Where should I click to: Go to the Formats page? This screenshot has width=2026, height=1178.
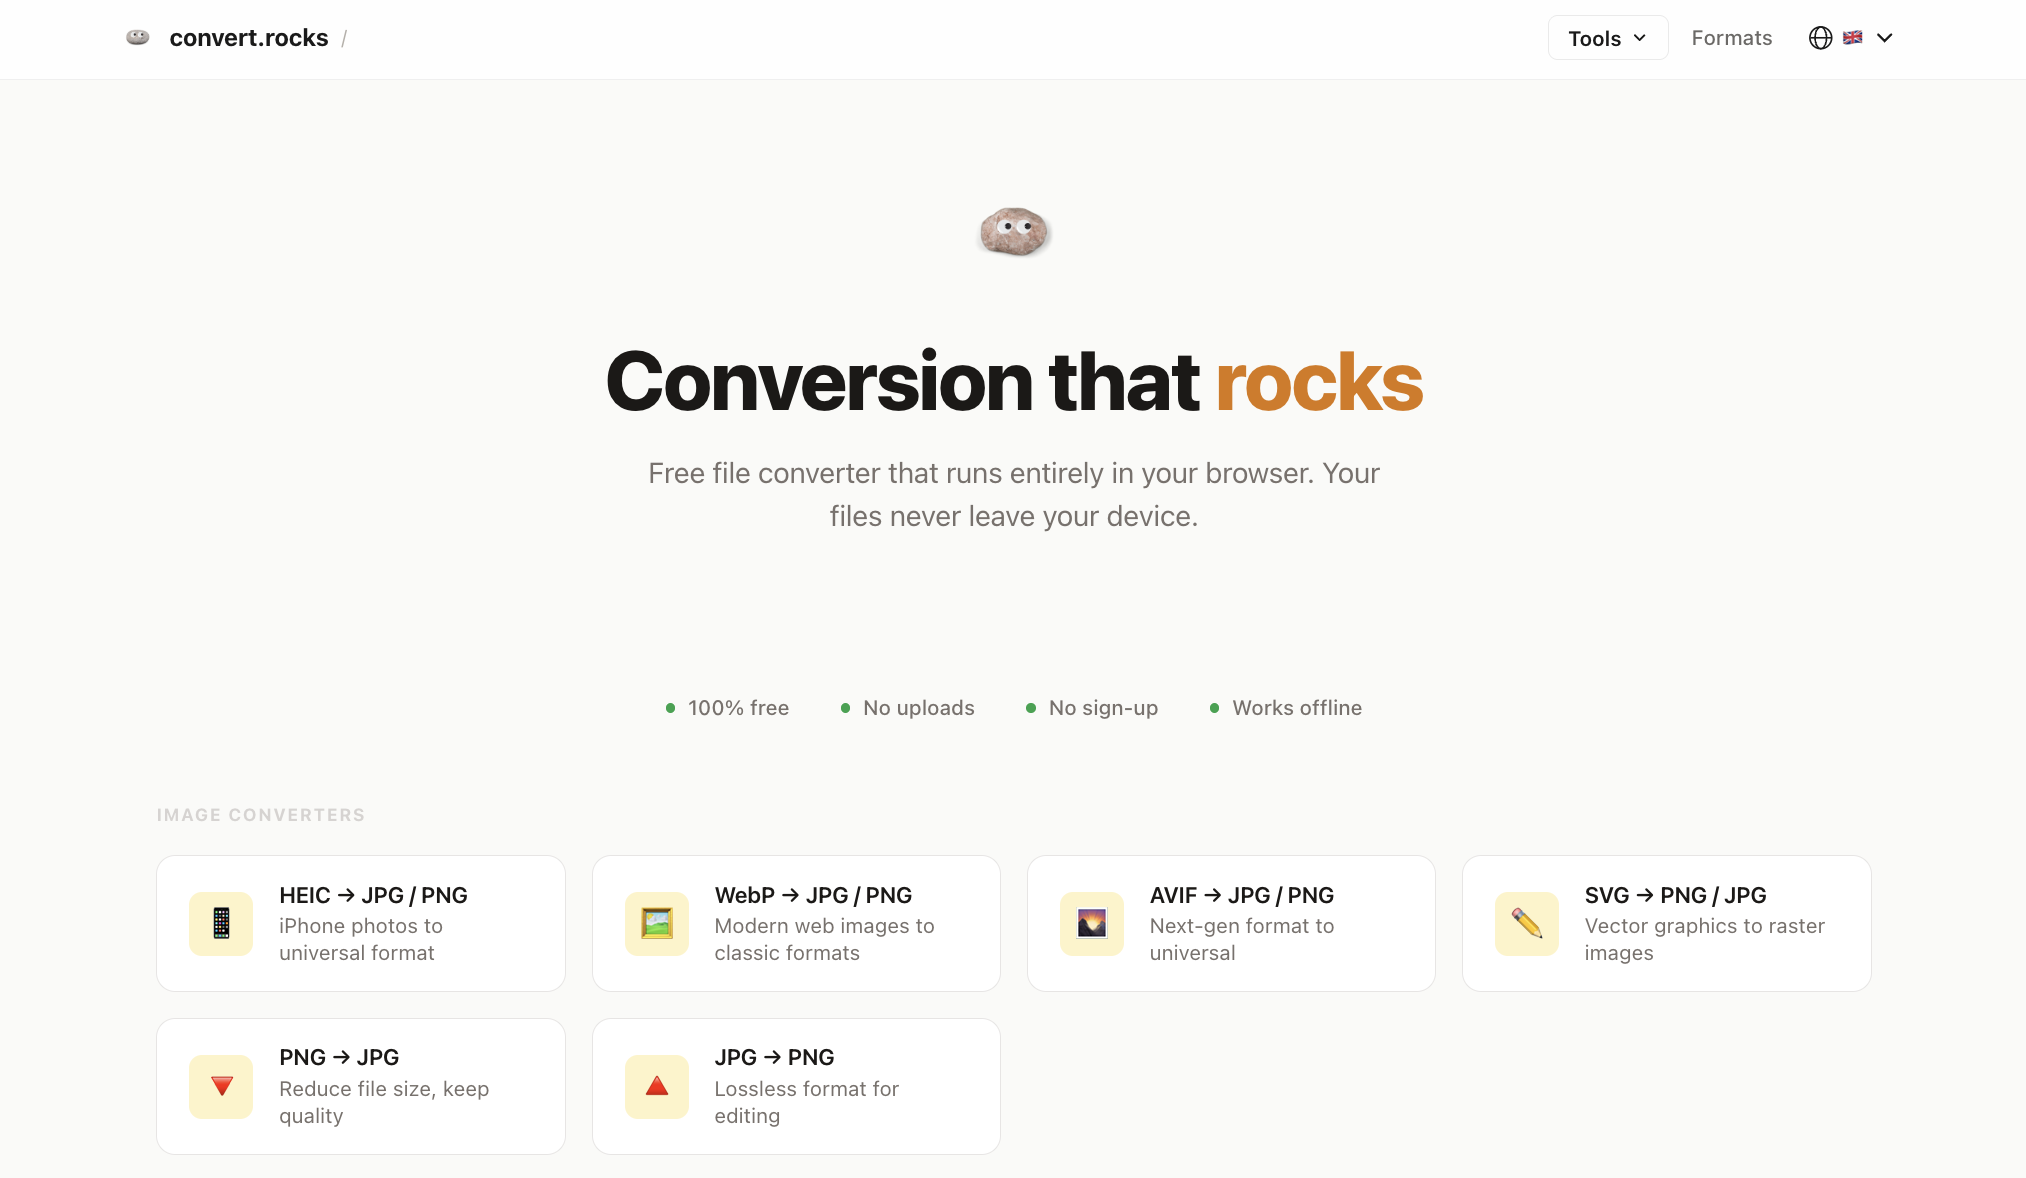(1731, 38)
